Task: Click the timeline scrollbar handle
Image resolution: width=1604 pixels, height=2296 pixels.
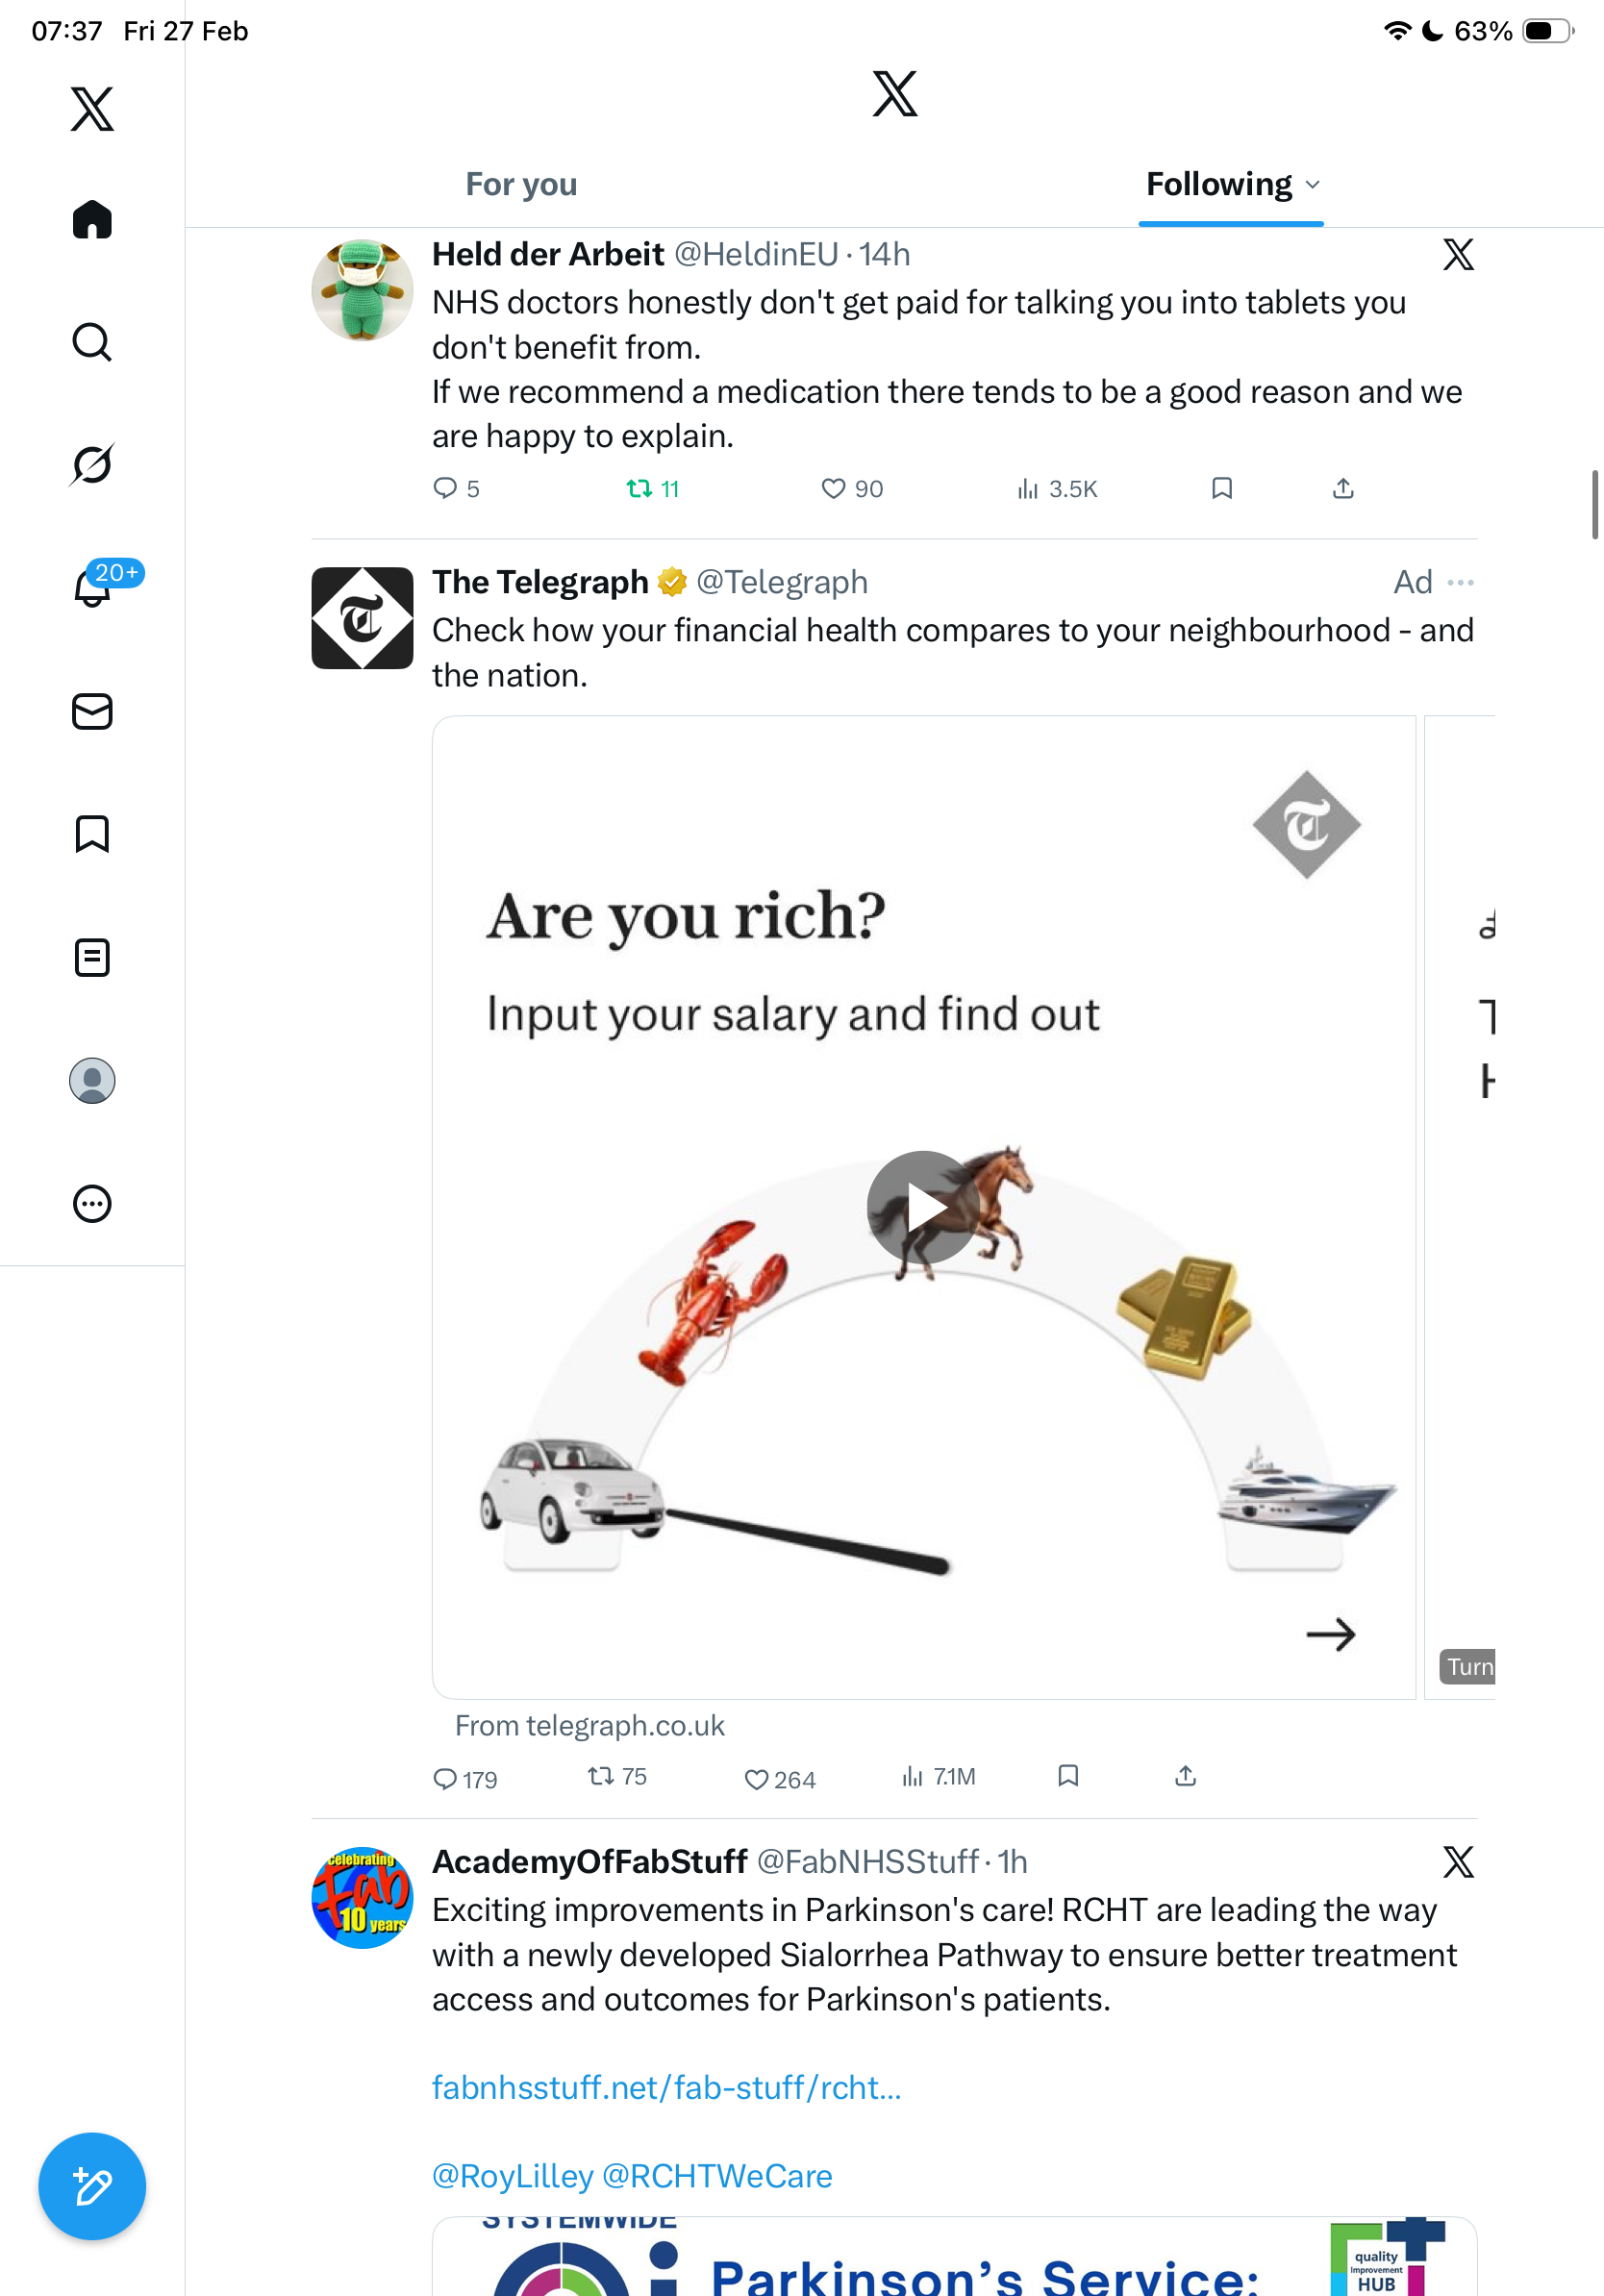Action: click(1595, 504)
